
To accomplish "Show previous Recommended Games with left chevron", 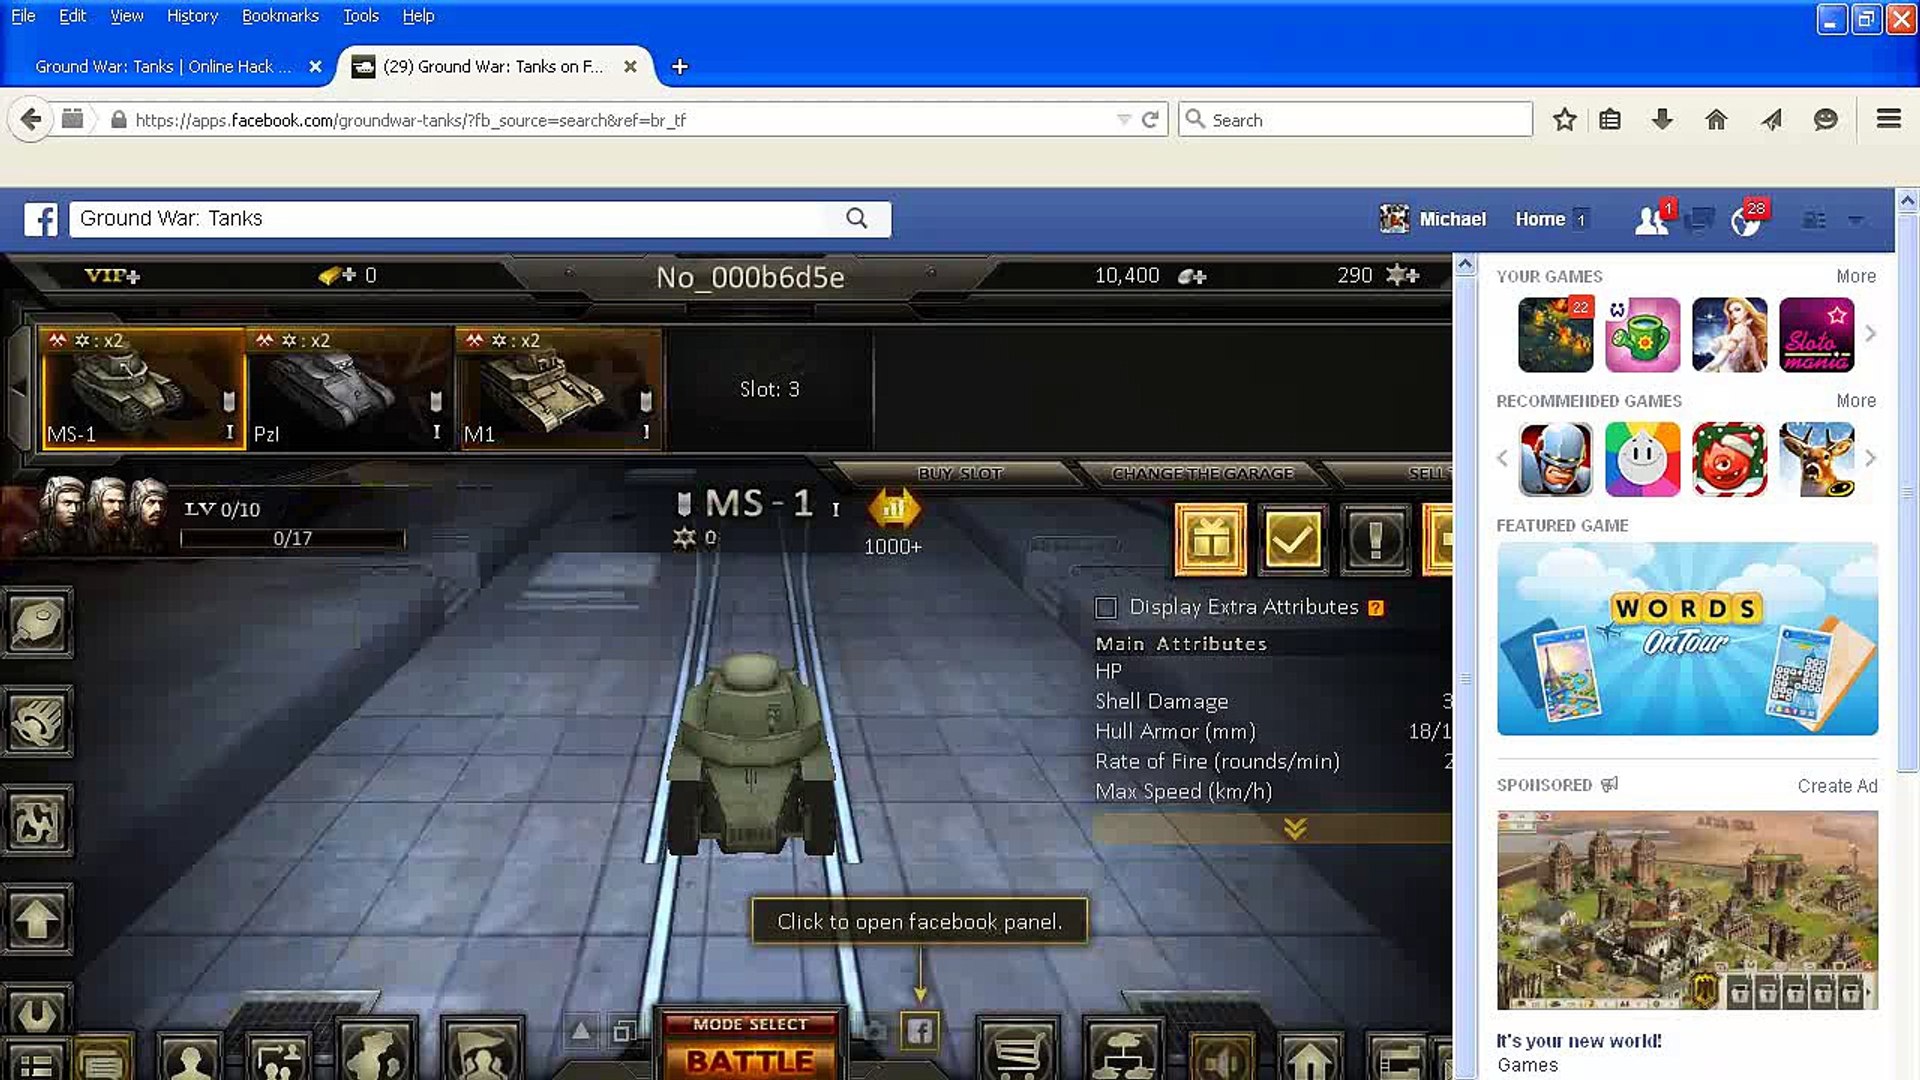I will tap(1502, 458).
